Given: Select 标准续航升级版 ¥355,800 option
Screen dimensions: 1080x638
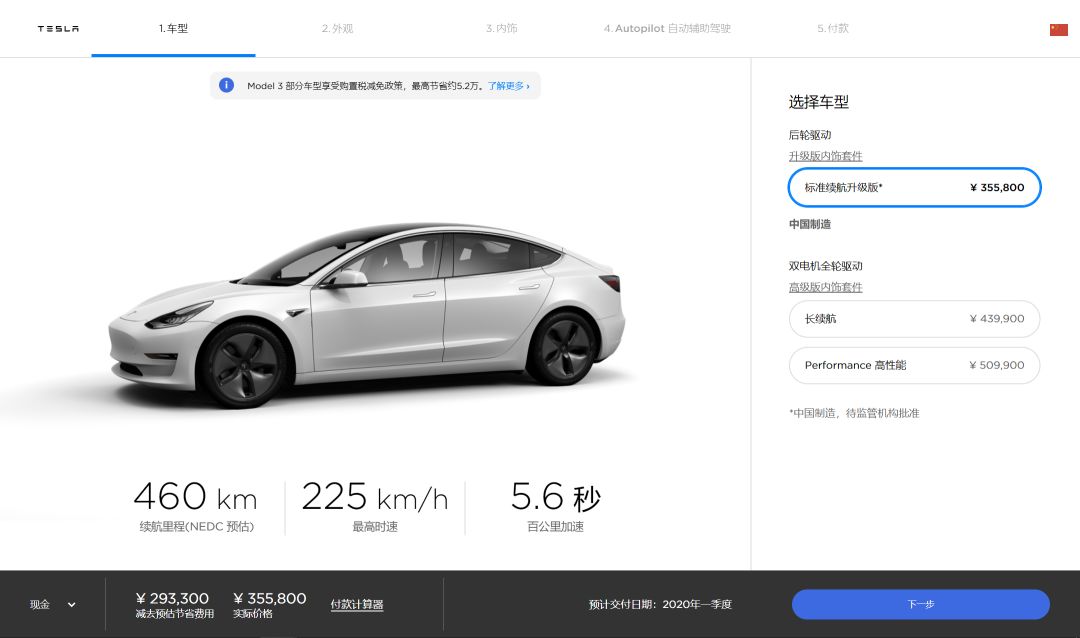Looking at the screenshot, I should 914,187.
